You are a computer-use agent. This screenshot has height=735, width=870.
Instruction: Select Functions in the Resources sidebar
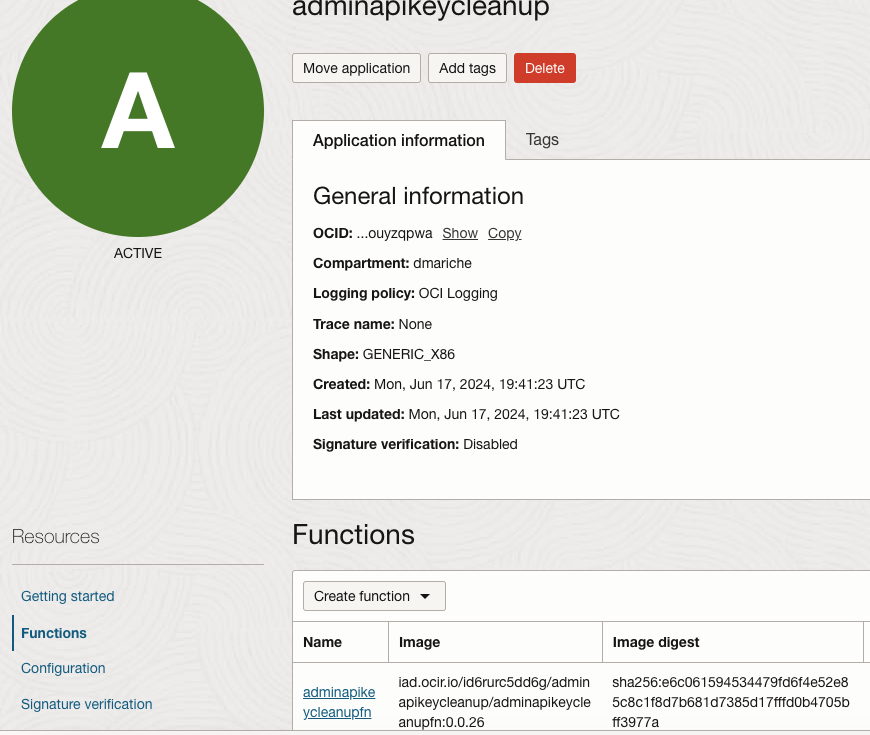pos(54,633)
